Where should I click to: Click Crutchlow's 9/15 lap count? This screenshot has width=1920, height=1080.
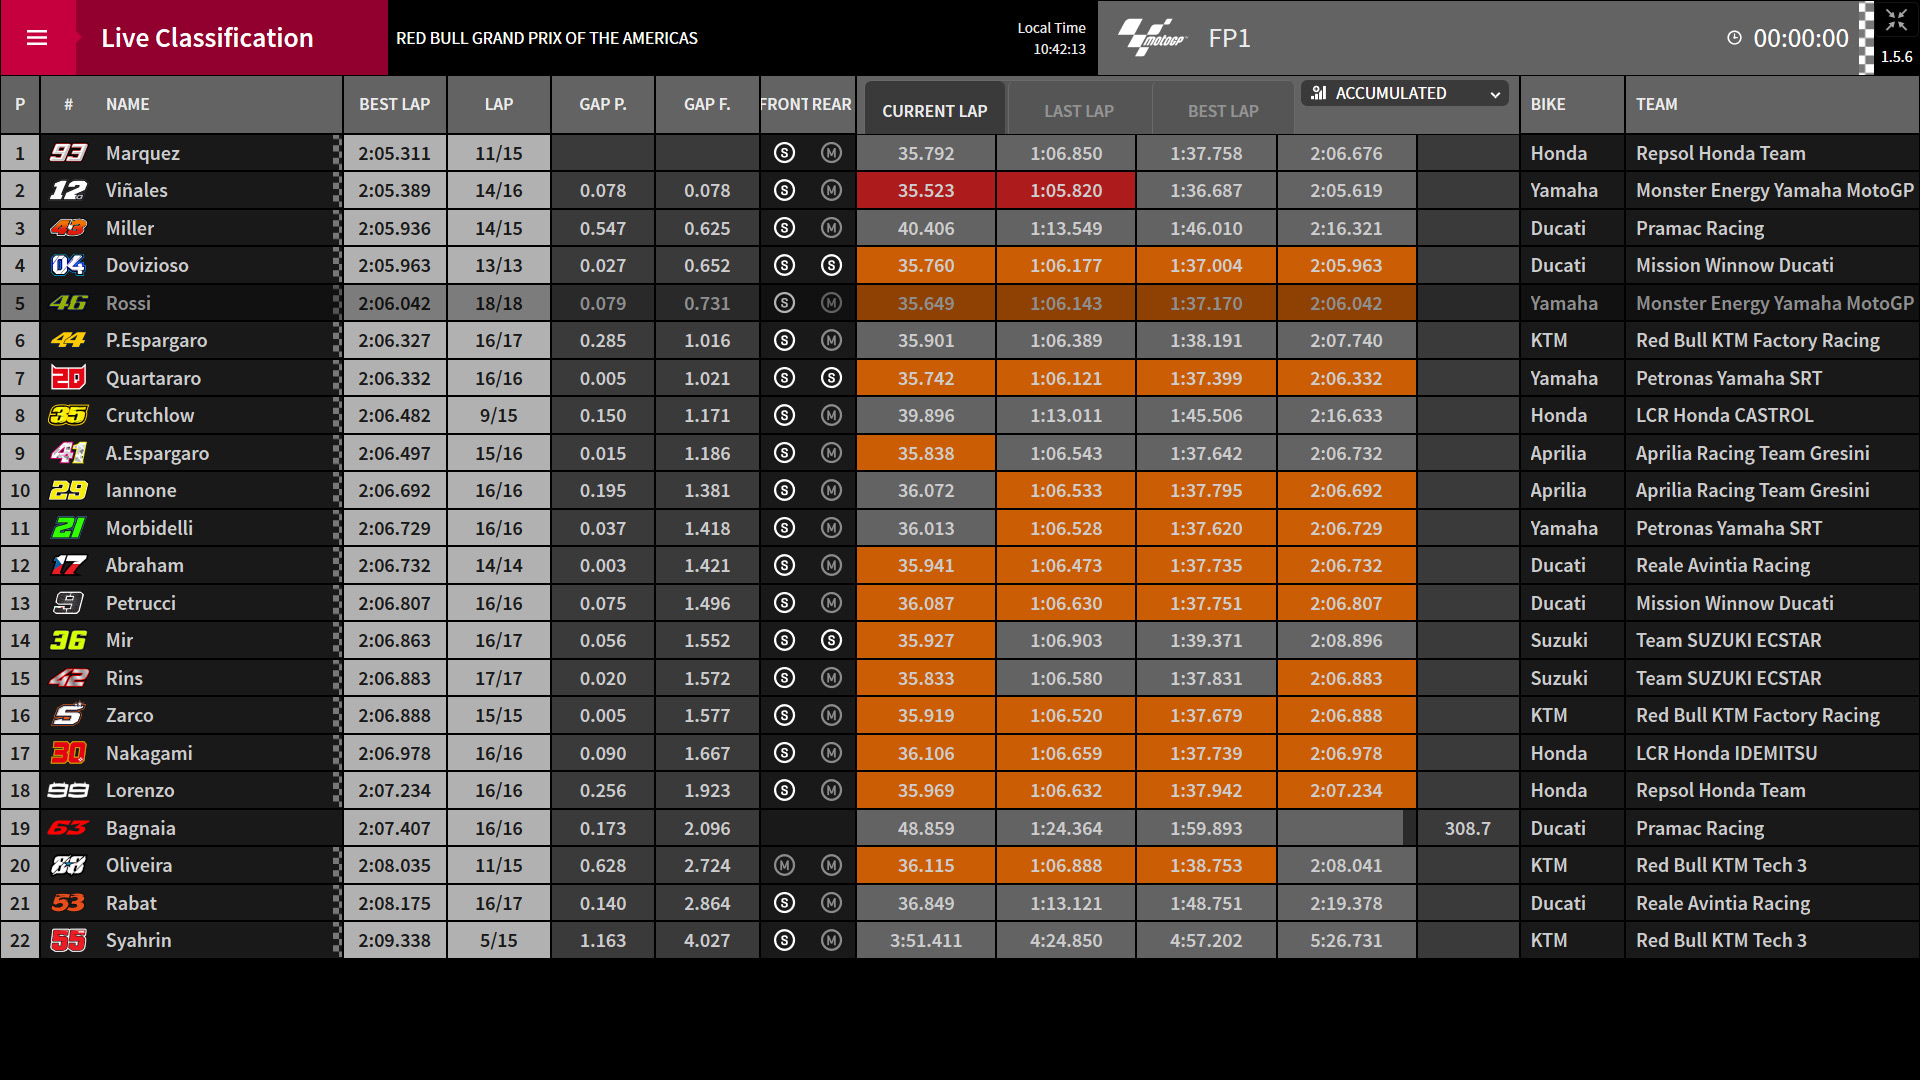pyautogui.click(x=498, y=415)
